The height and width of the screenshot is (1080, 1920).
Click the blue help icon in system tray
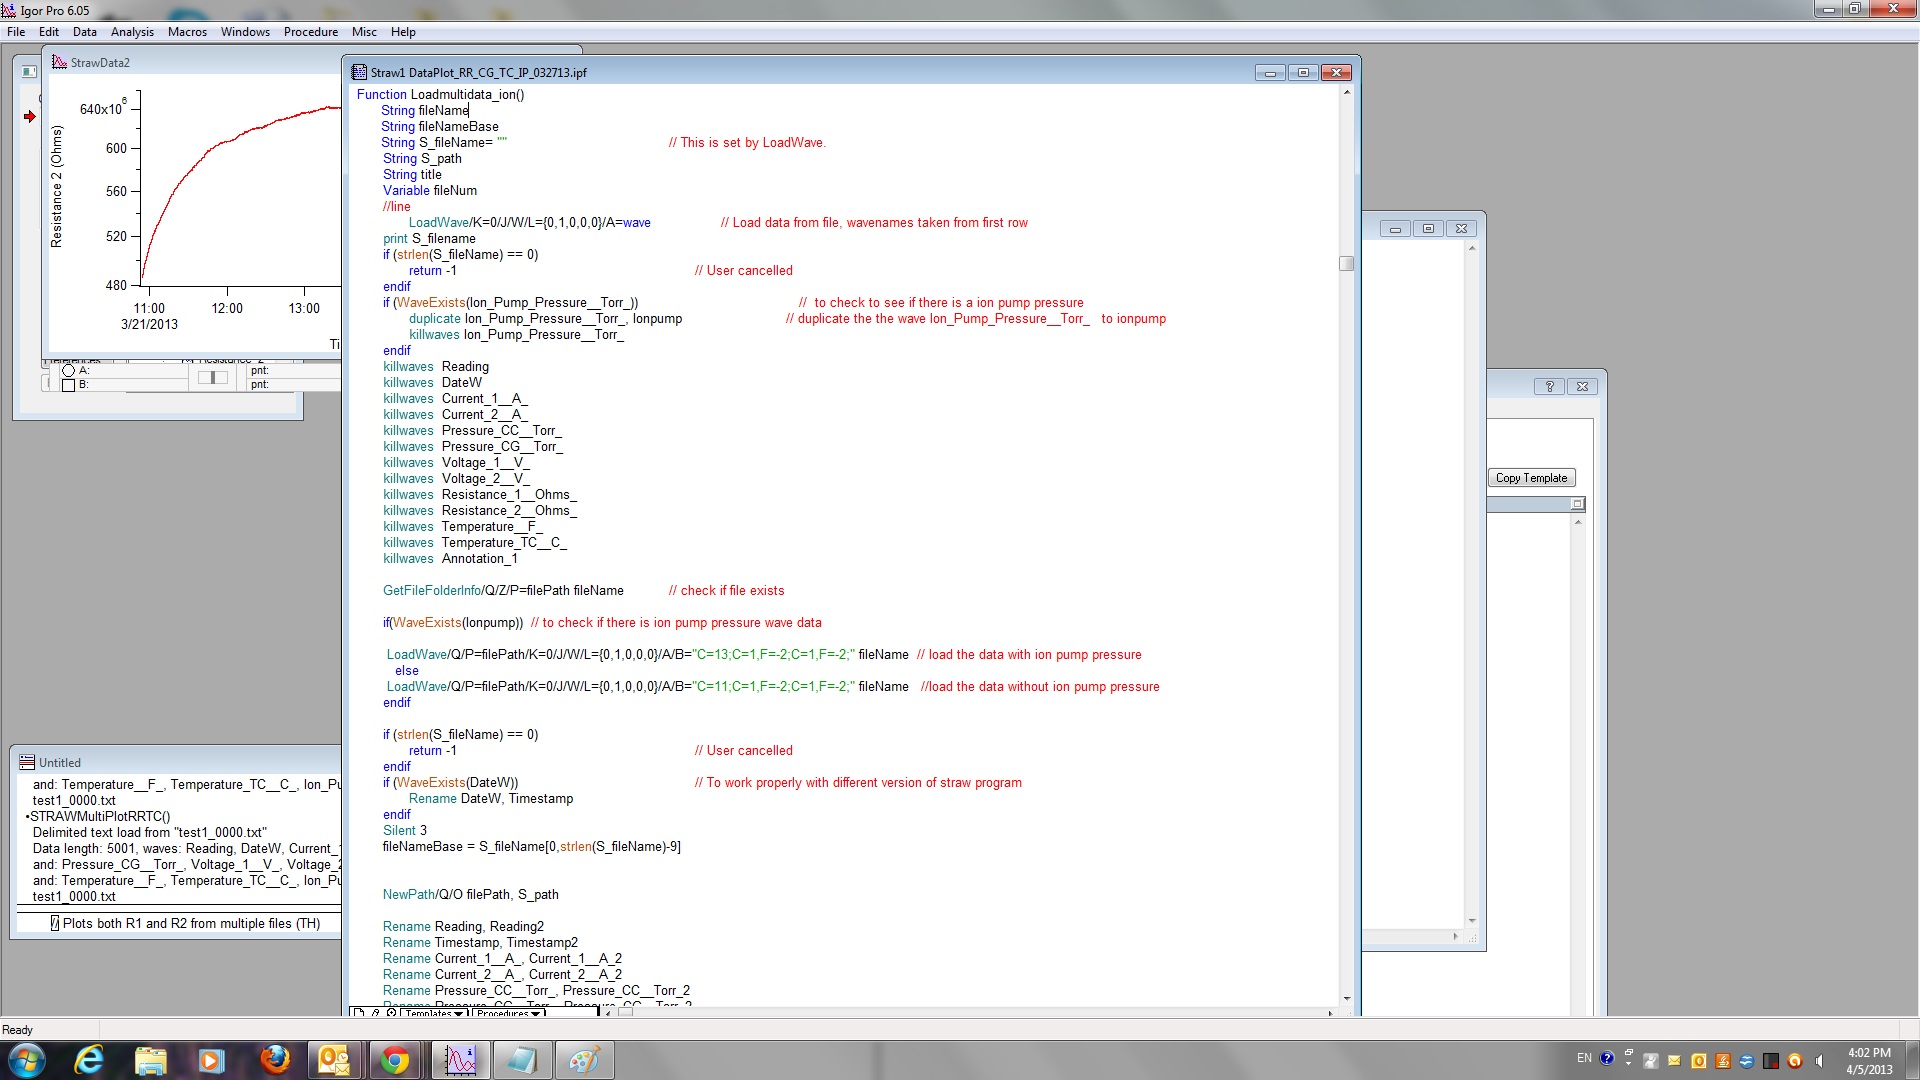tap(1607, 1058)
